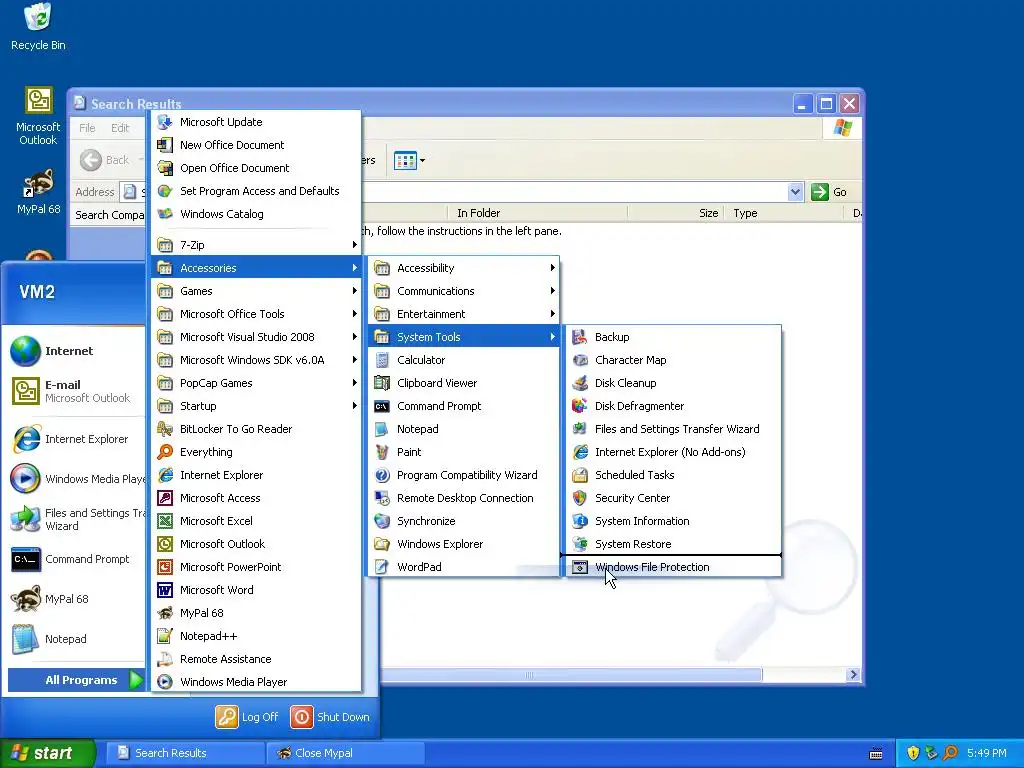Click Command Prompt icon in Accessories menu

382,406
